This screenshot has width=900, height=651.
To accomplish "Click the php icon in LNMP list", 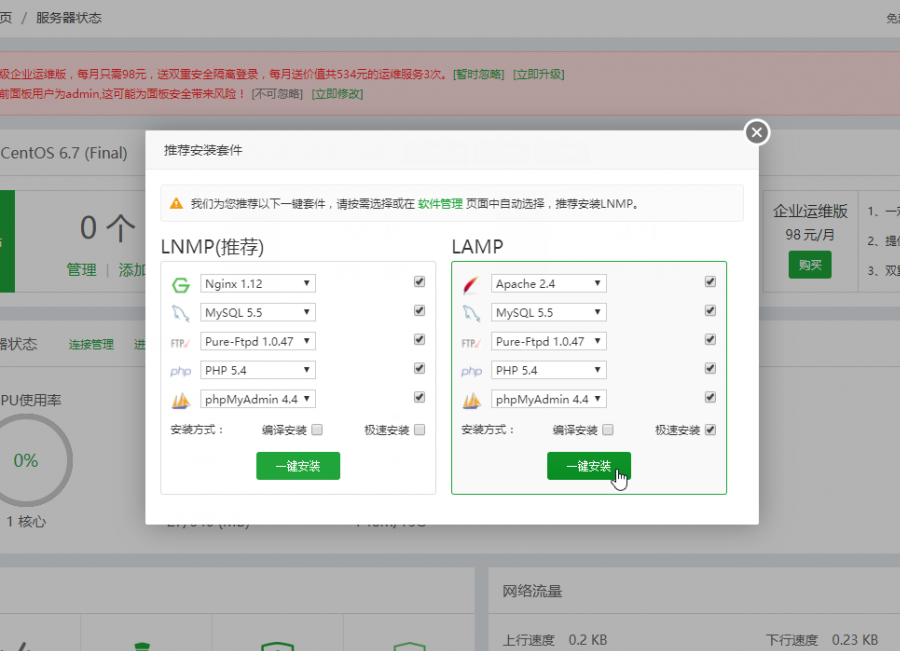I will (180, 371).
